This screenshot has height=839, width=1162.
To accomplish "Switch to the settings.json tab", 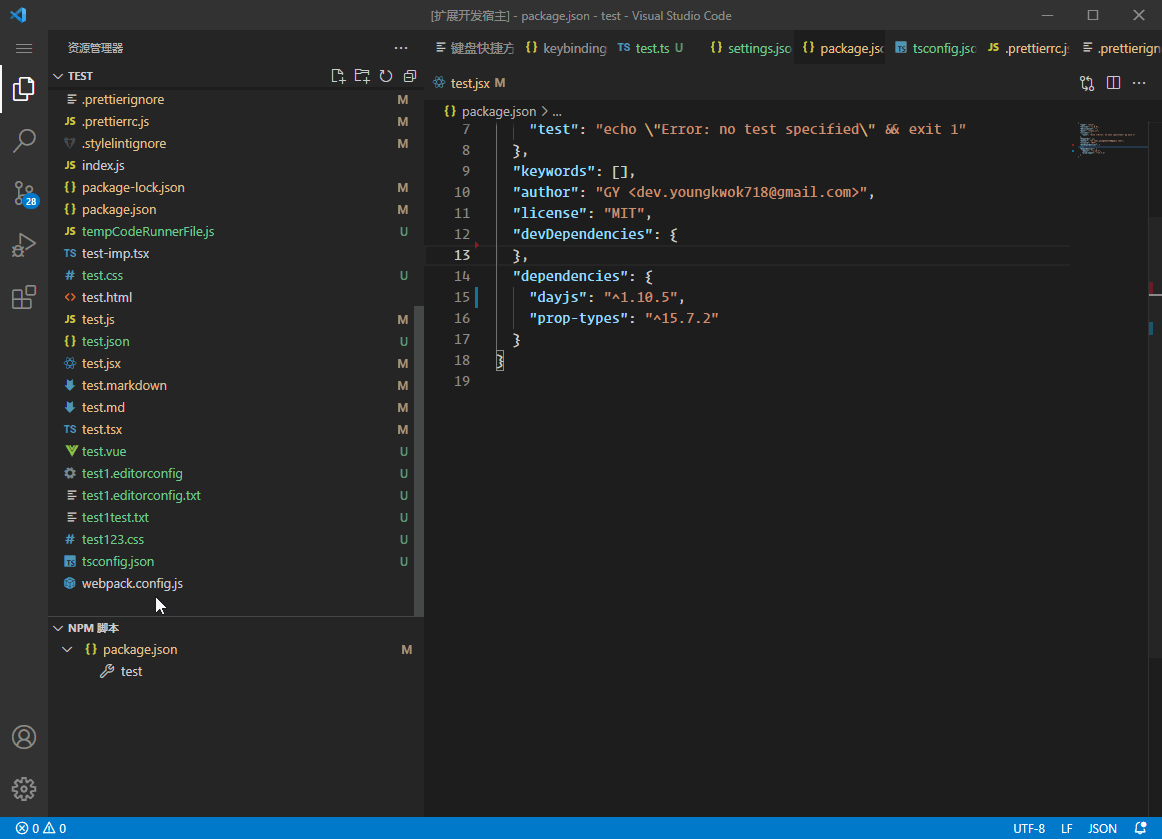I will (x=748, y=48).
